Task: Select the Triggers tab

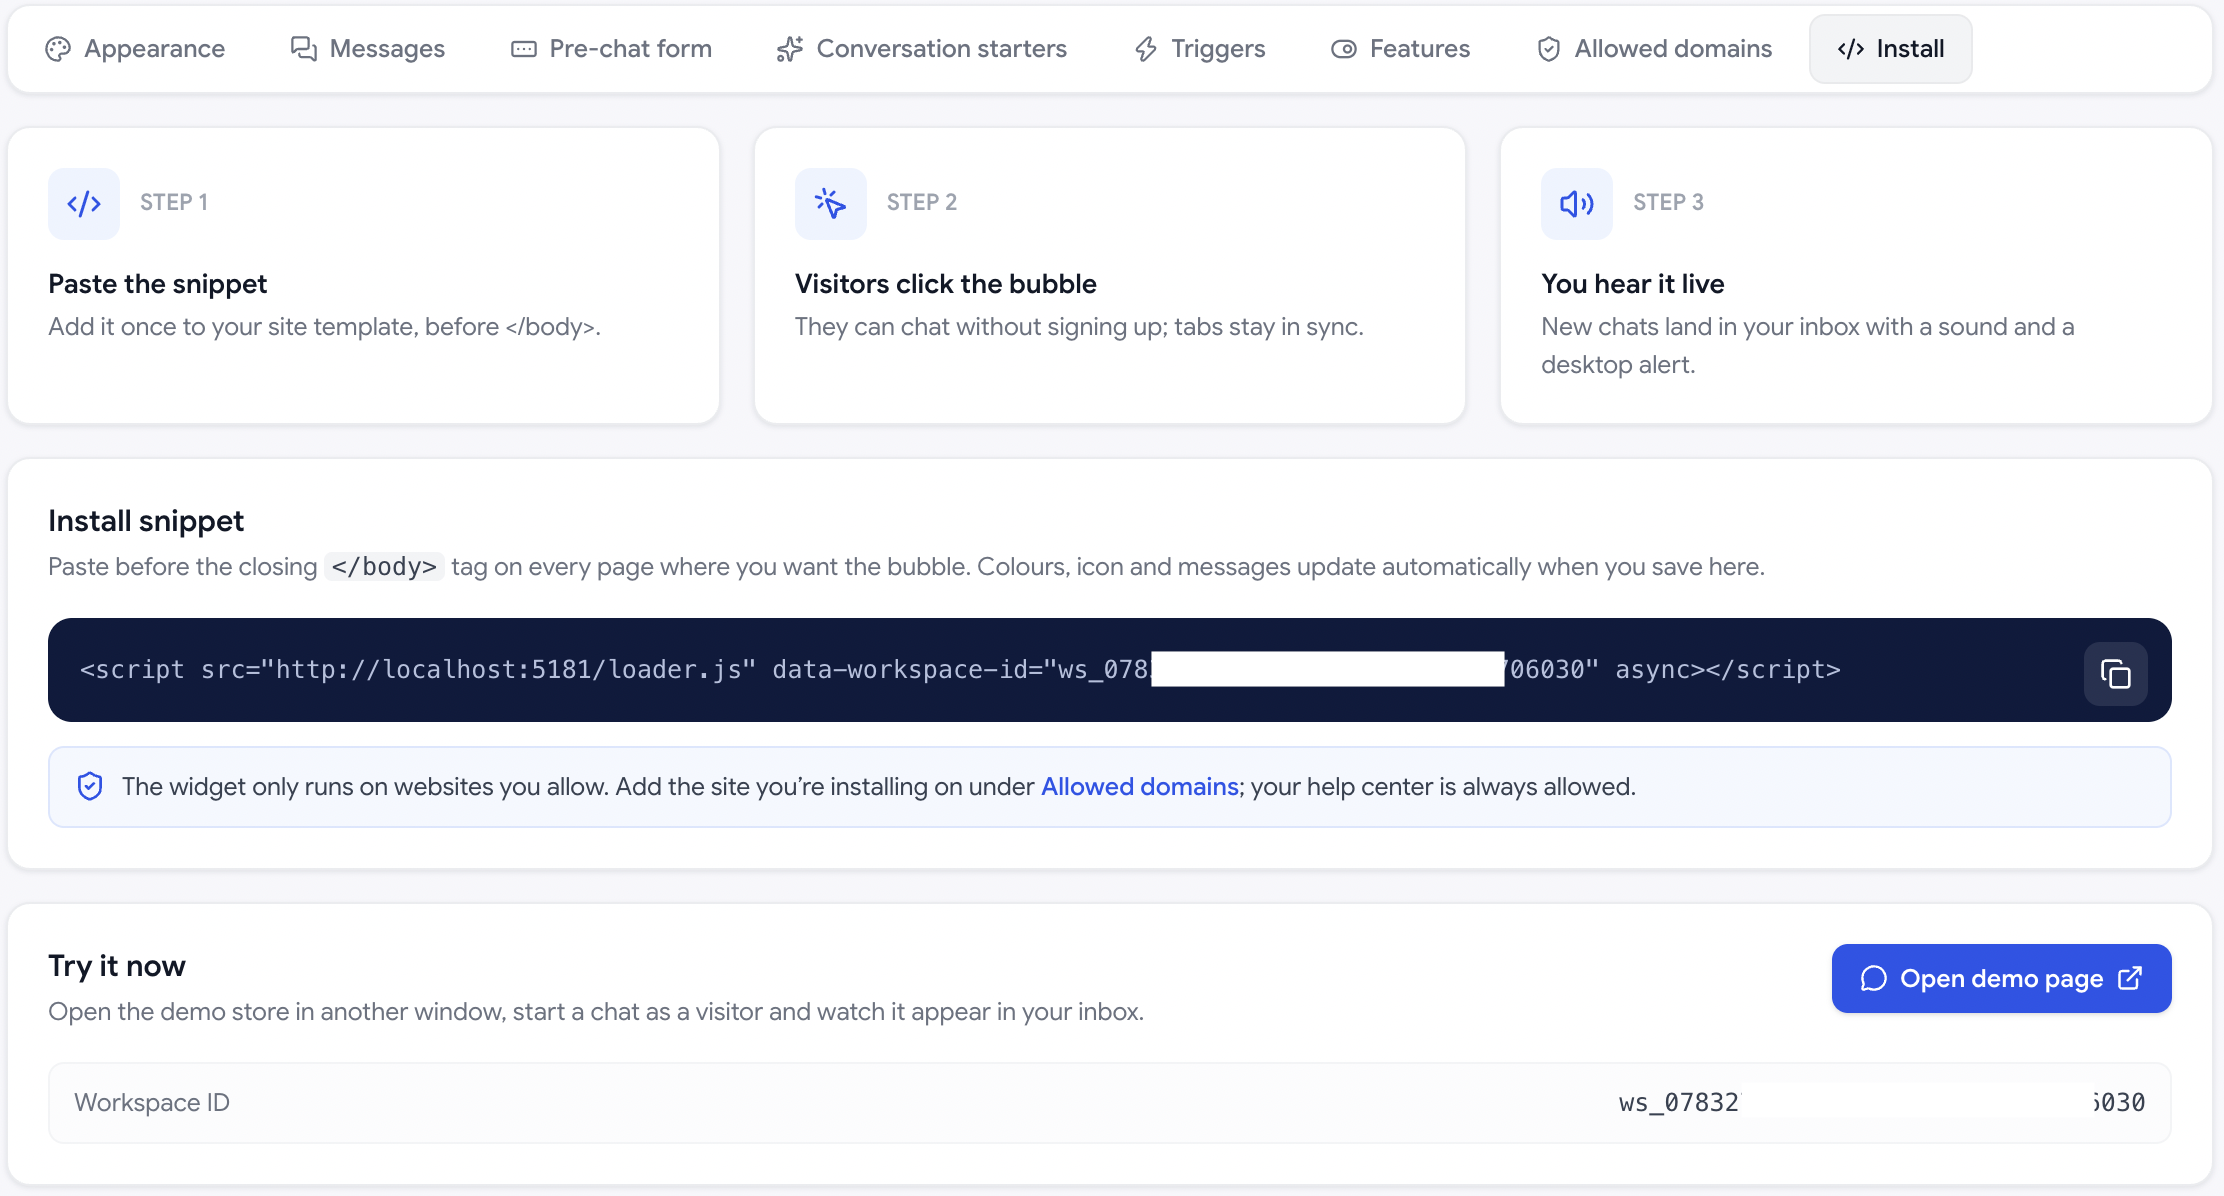Action: coord(1199,49)
